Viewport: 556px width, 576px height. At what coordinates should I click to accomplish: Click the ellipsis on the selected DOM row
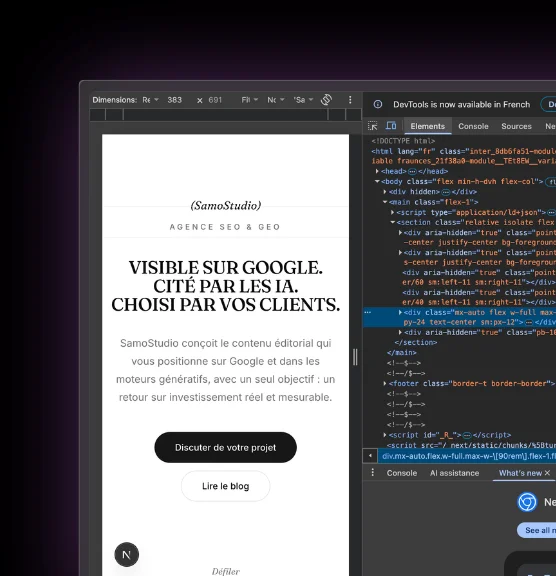367,312
